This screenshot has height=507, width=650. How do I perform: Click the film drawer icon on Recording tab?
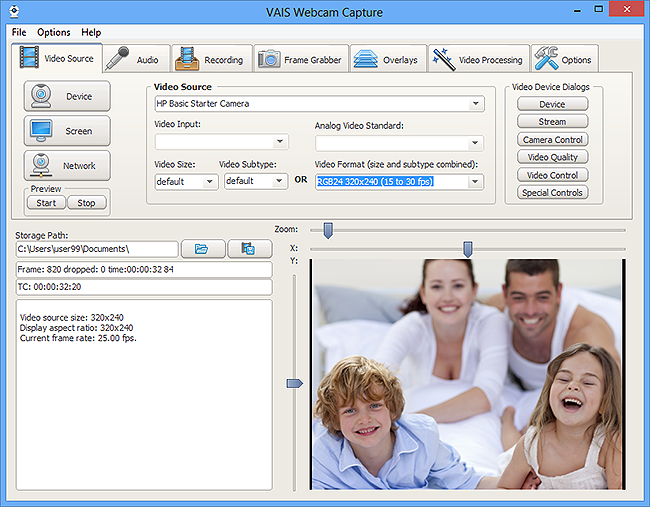point(187,58)
